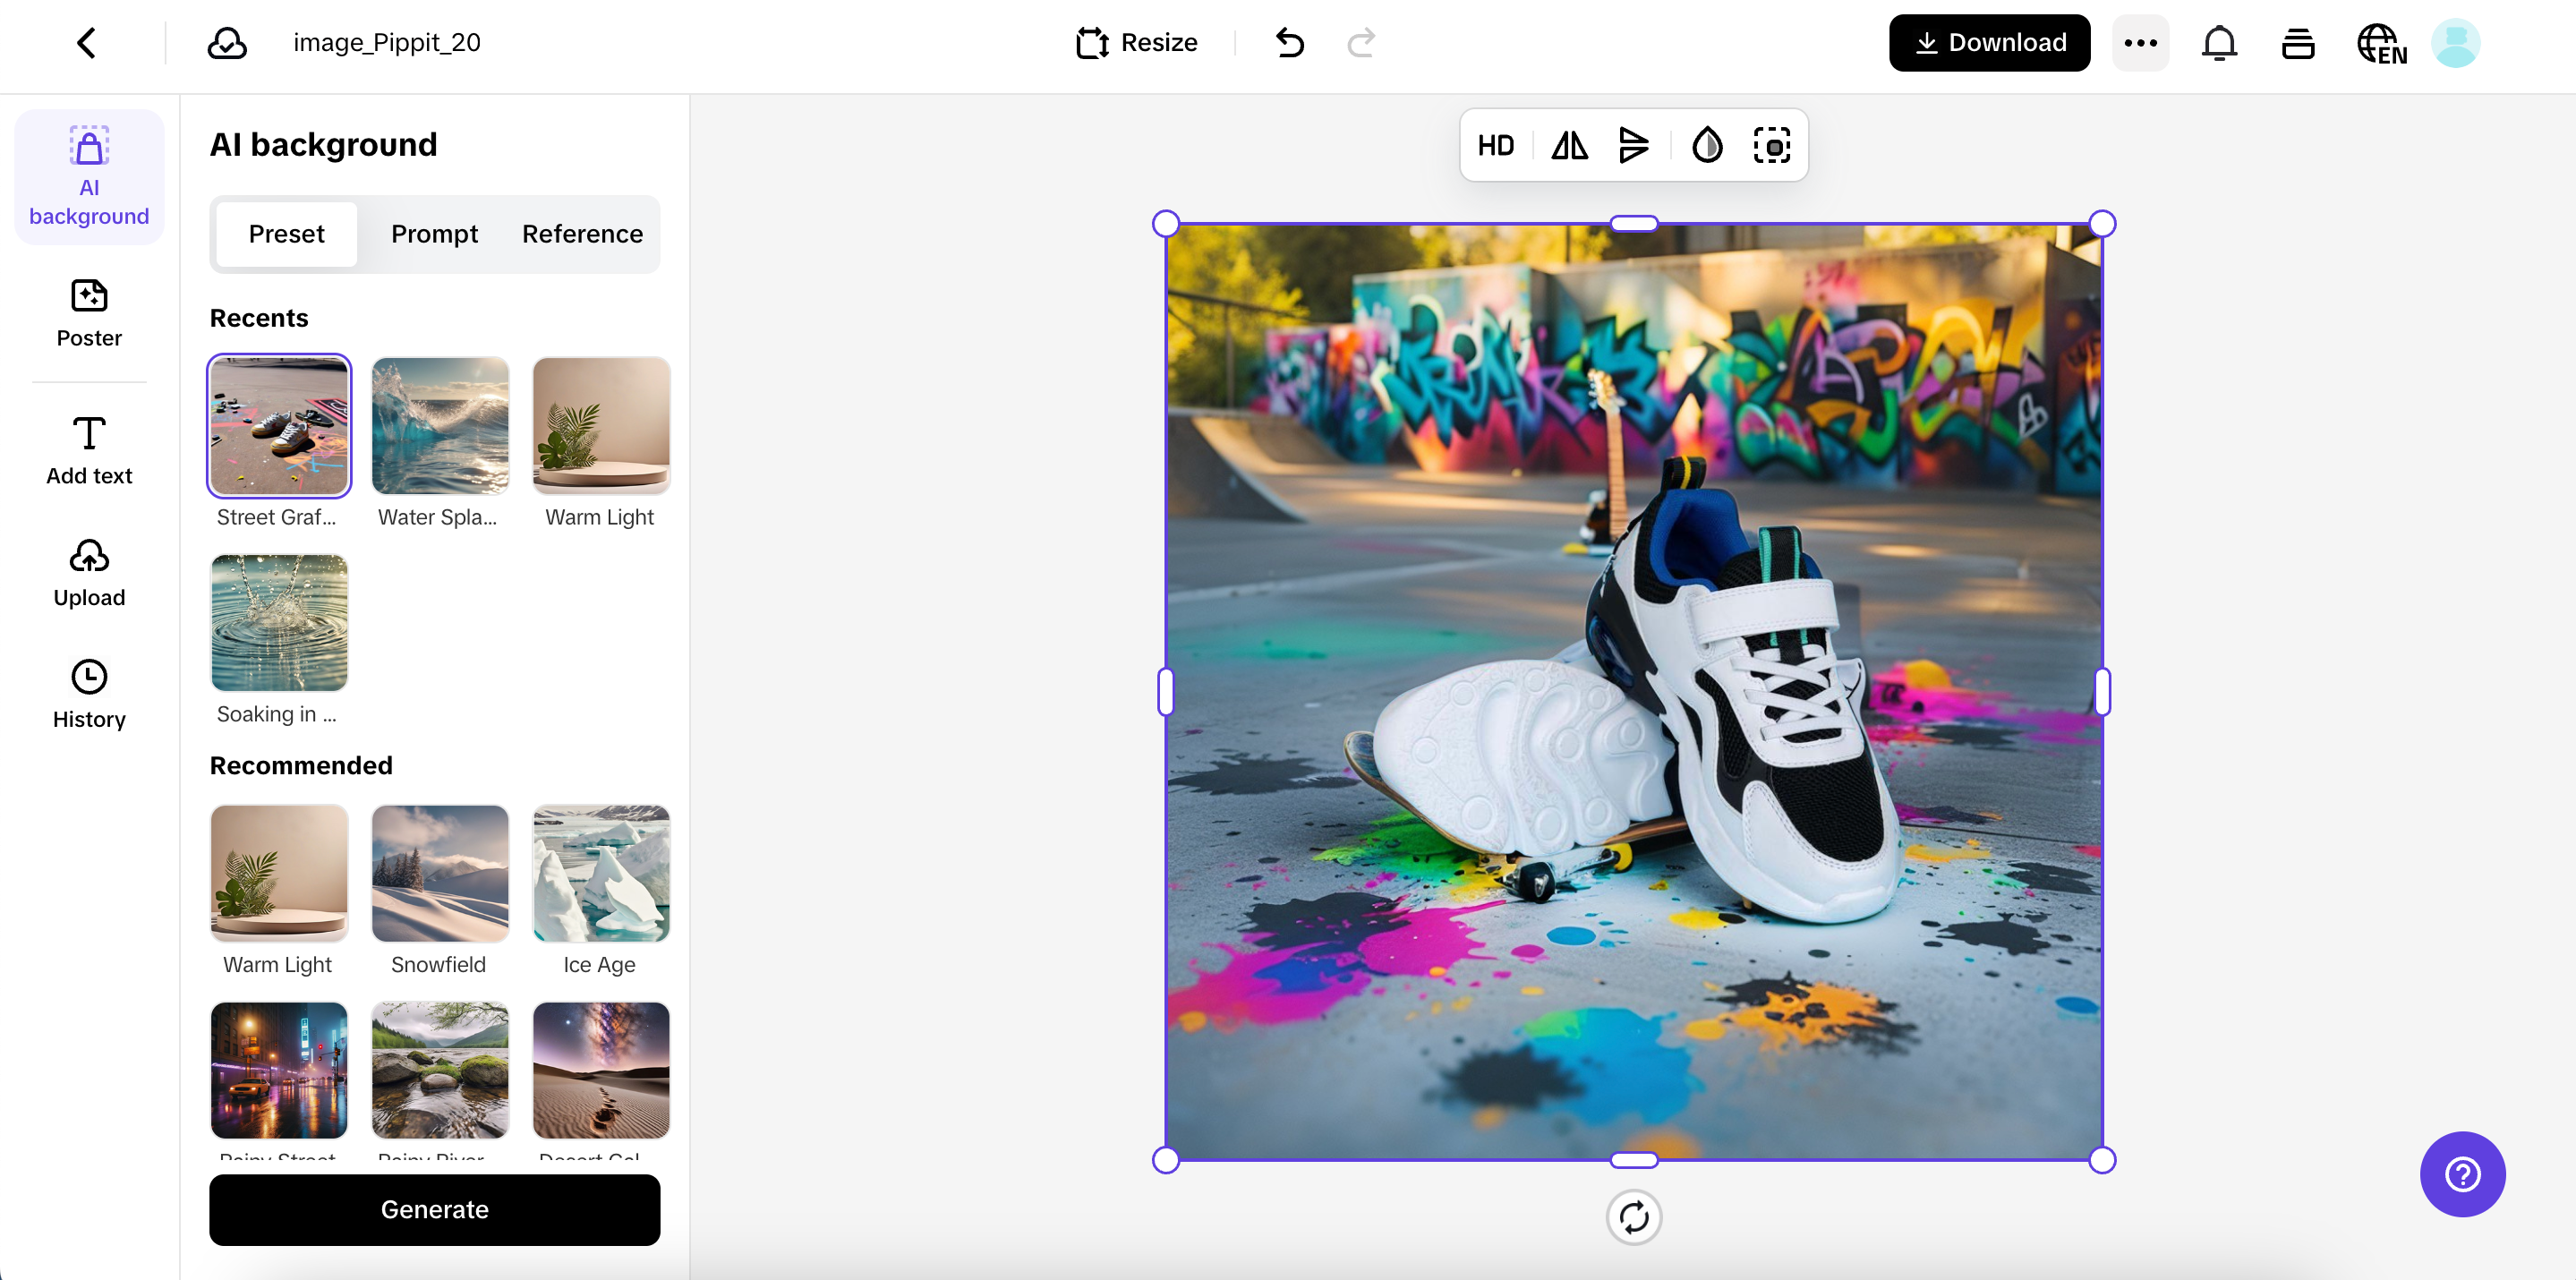Click the regenerate icon below image
2576x1280 pixels.
[x=1633, y=1217]
